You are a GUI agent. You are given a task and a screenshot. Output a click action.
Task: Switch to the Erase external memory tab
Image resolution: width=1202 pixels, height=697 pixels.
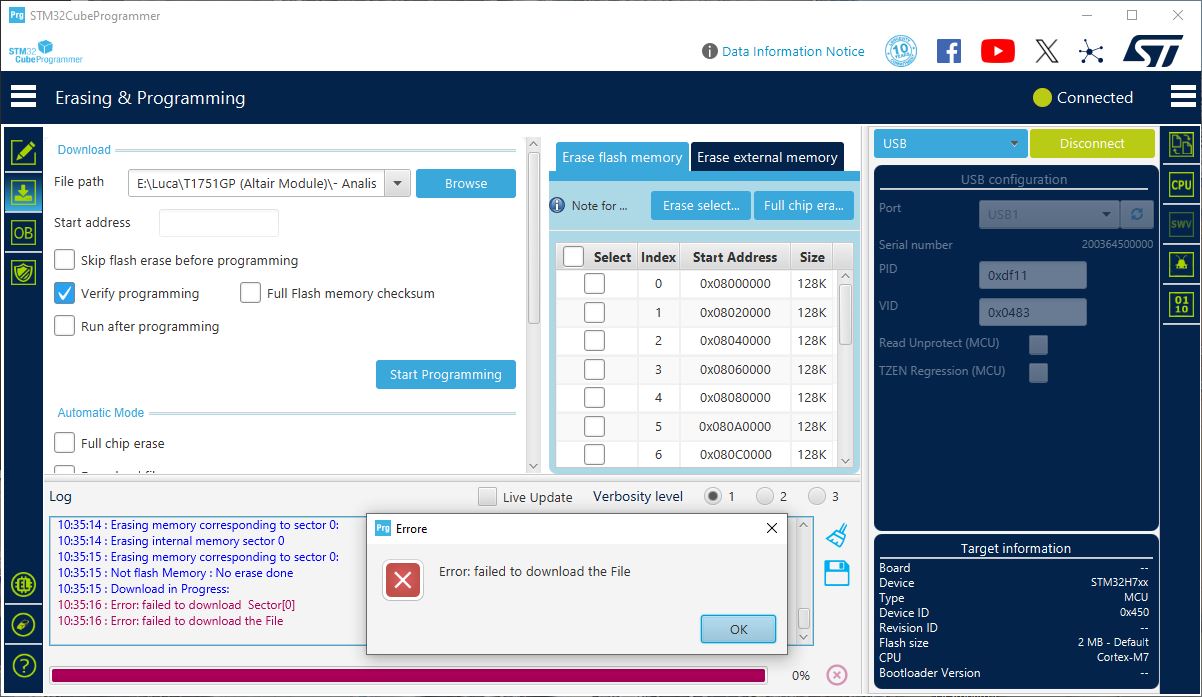767,157
